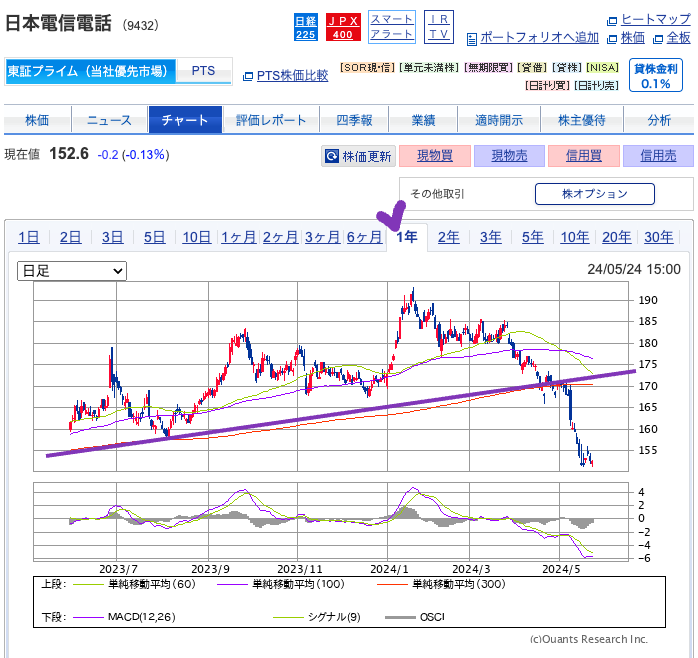Click the January 2024 price peak on chart
Viewport: 698px width, 658px height.
pos(413,292)
